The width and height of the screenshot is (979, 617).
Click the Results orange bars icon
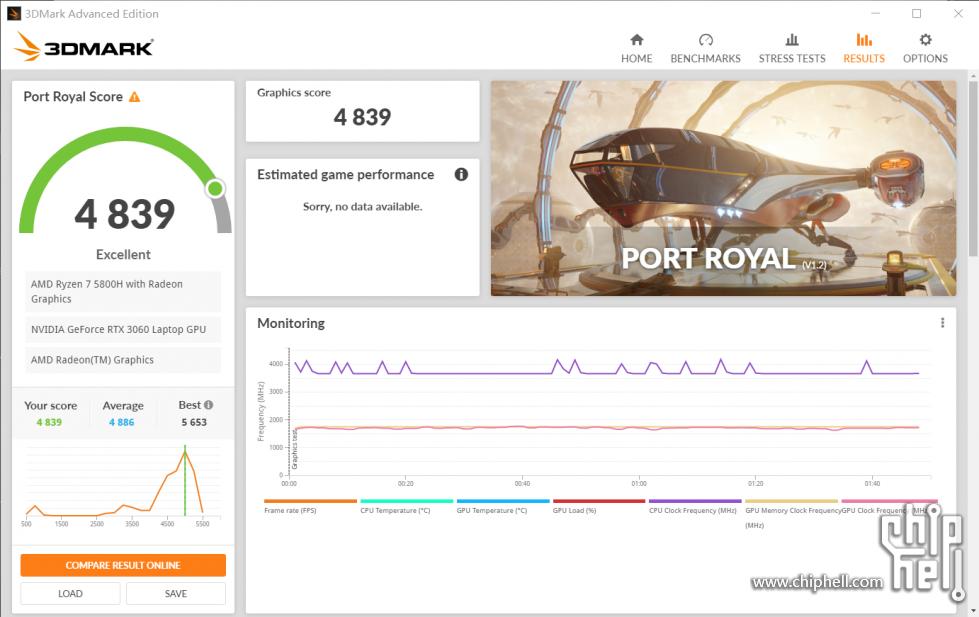point(864,40)
